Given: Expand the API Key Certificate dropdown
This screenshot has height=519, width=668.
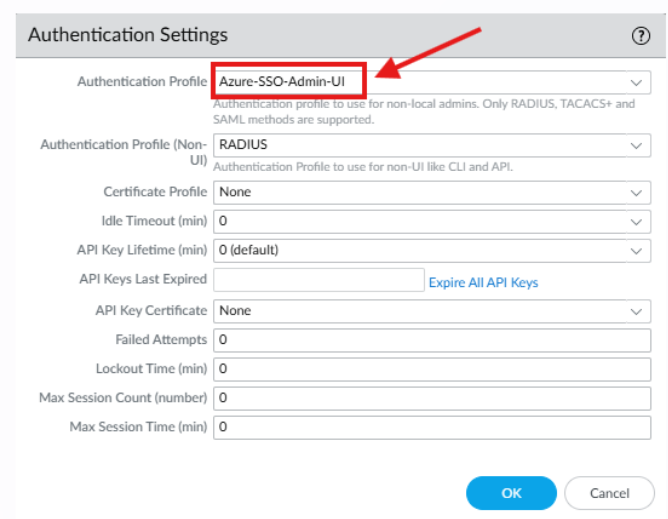Looking at the screenshot, I should click(636, 312).
